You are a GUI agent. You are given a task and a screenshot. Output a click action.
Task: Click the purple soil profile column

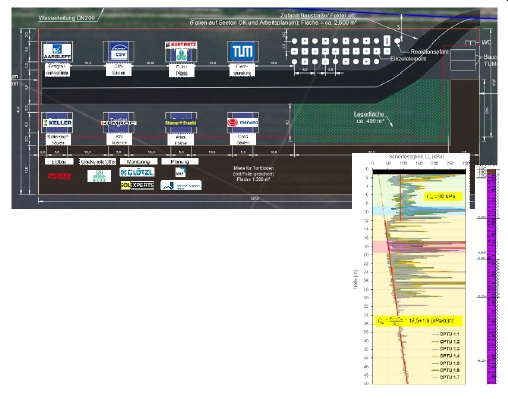(491, 277)
